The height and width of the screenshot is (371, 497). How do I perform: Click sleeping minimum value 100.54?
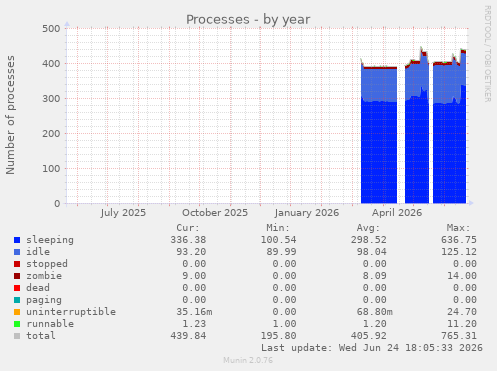click(x=278, y=240)
